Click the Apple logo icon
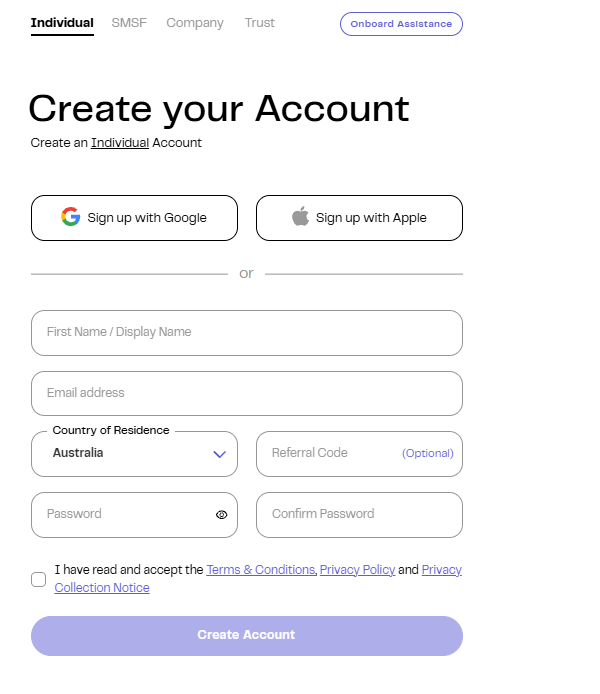 click(300, 217)
